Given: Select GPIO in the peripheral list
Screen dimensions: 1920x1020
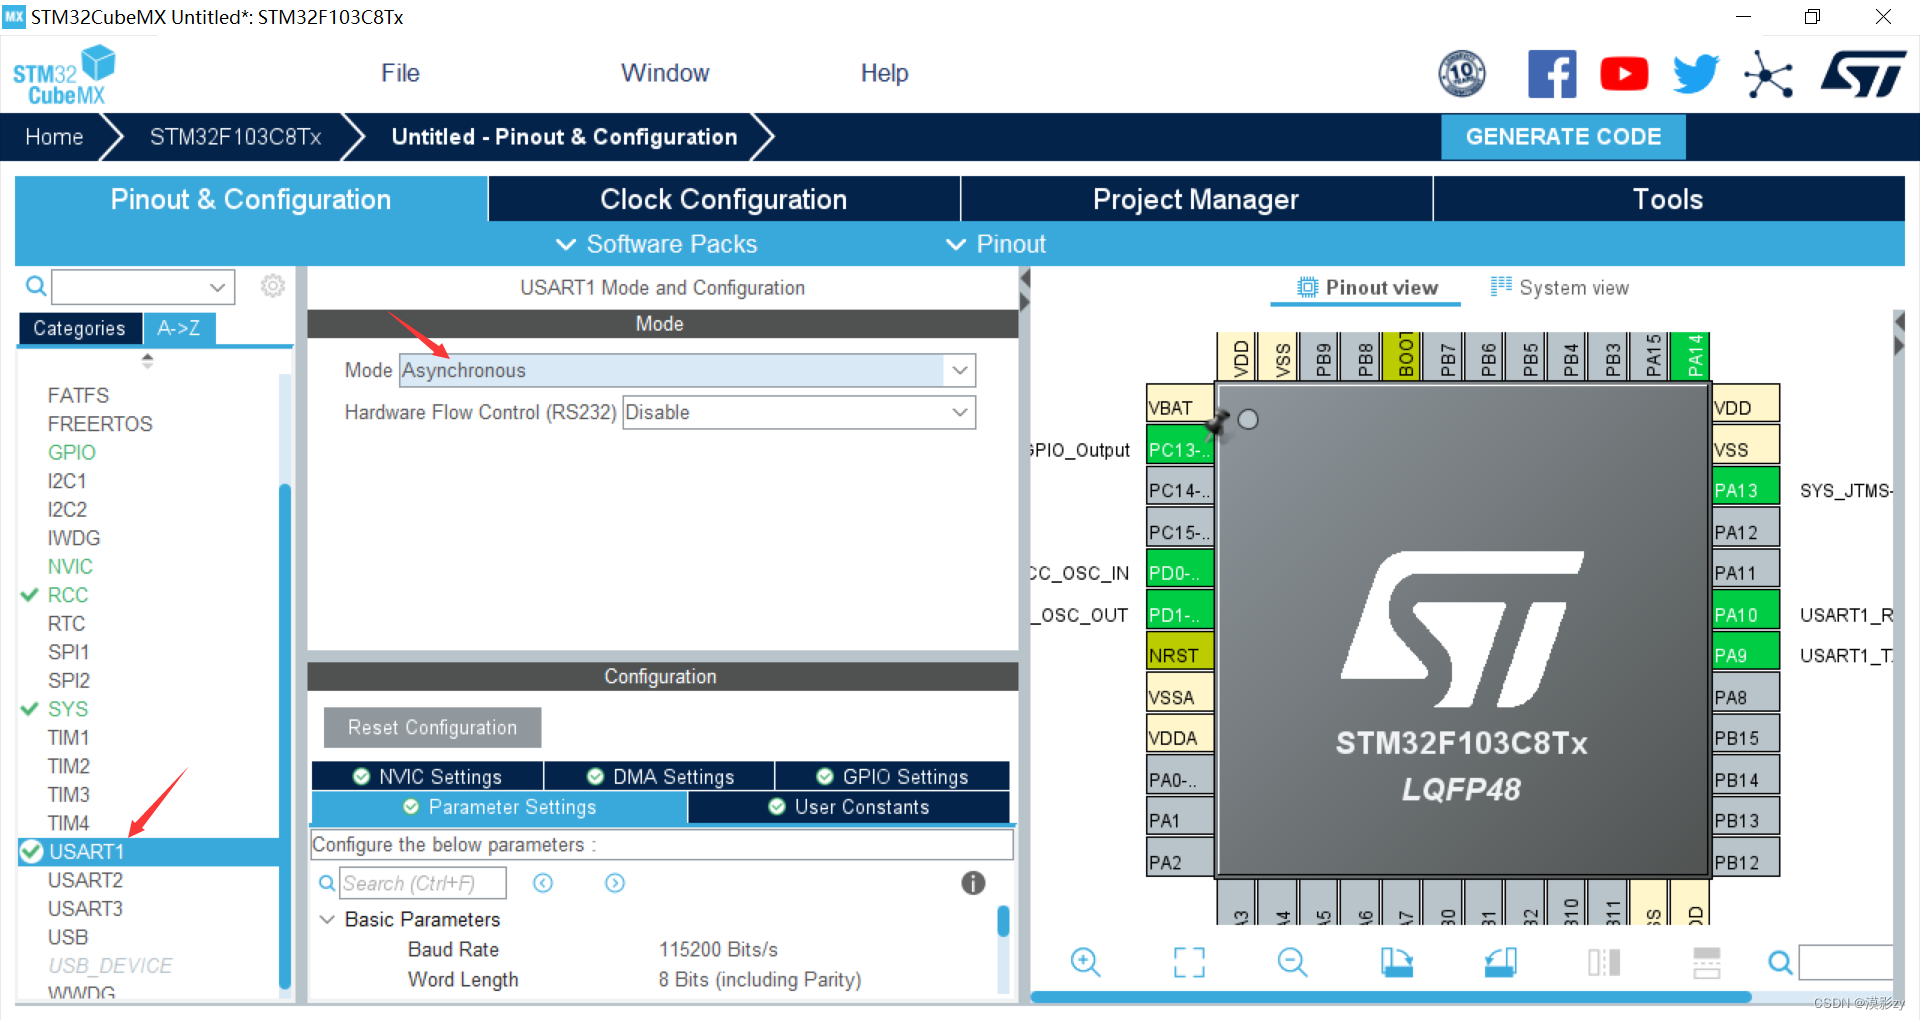Looking at the screenshot, I should click(72, 452).
